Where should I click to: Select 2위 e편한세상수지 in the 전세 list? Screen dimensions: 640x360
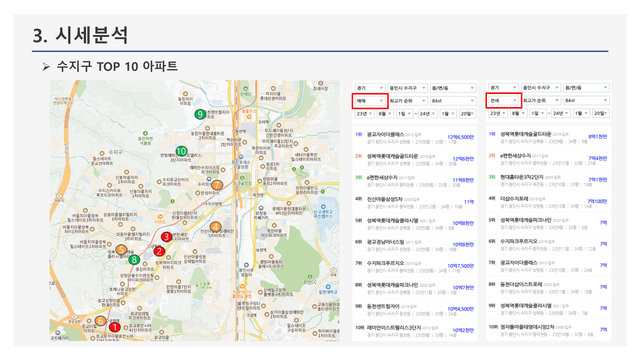[548, 159]
